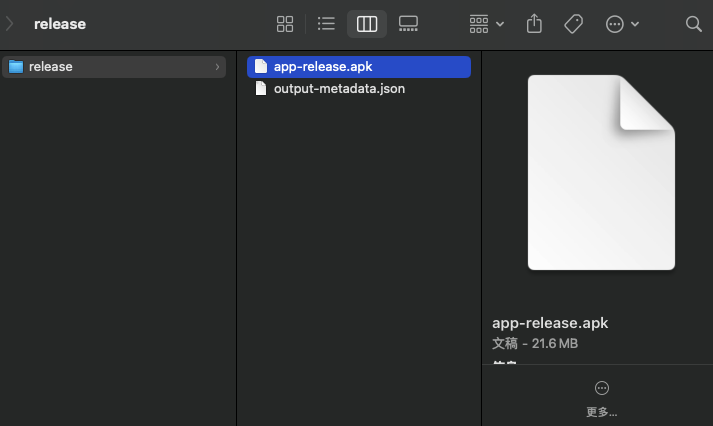Select the output-metadata.json file
Image resolution: width=713 pixels, height=426 pixels.
359,89
